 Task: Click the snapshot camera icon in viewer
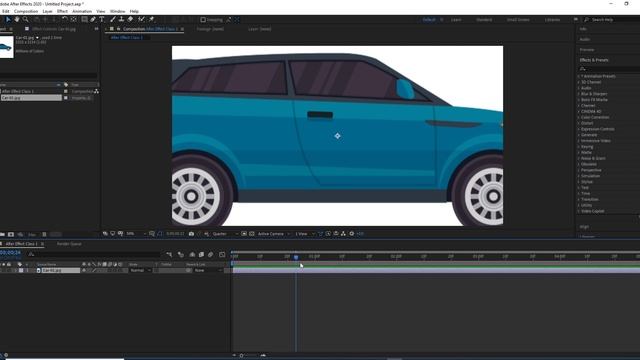coord(191,234)
